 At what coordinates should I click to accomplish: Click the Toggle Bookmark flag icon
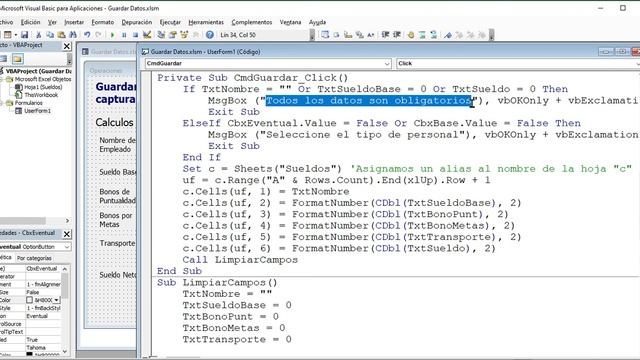(x=448, y=35)
